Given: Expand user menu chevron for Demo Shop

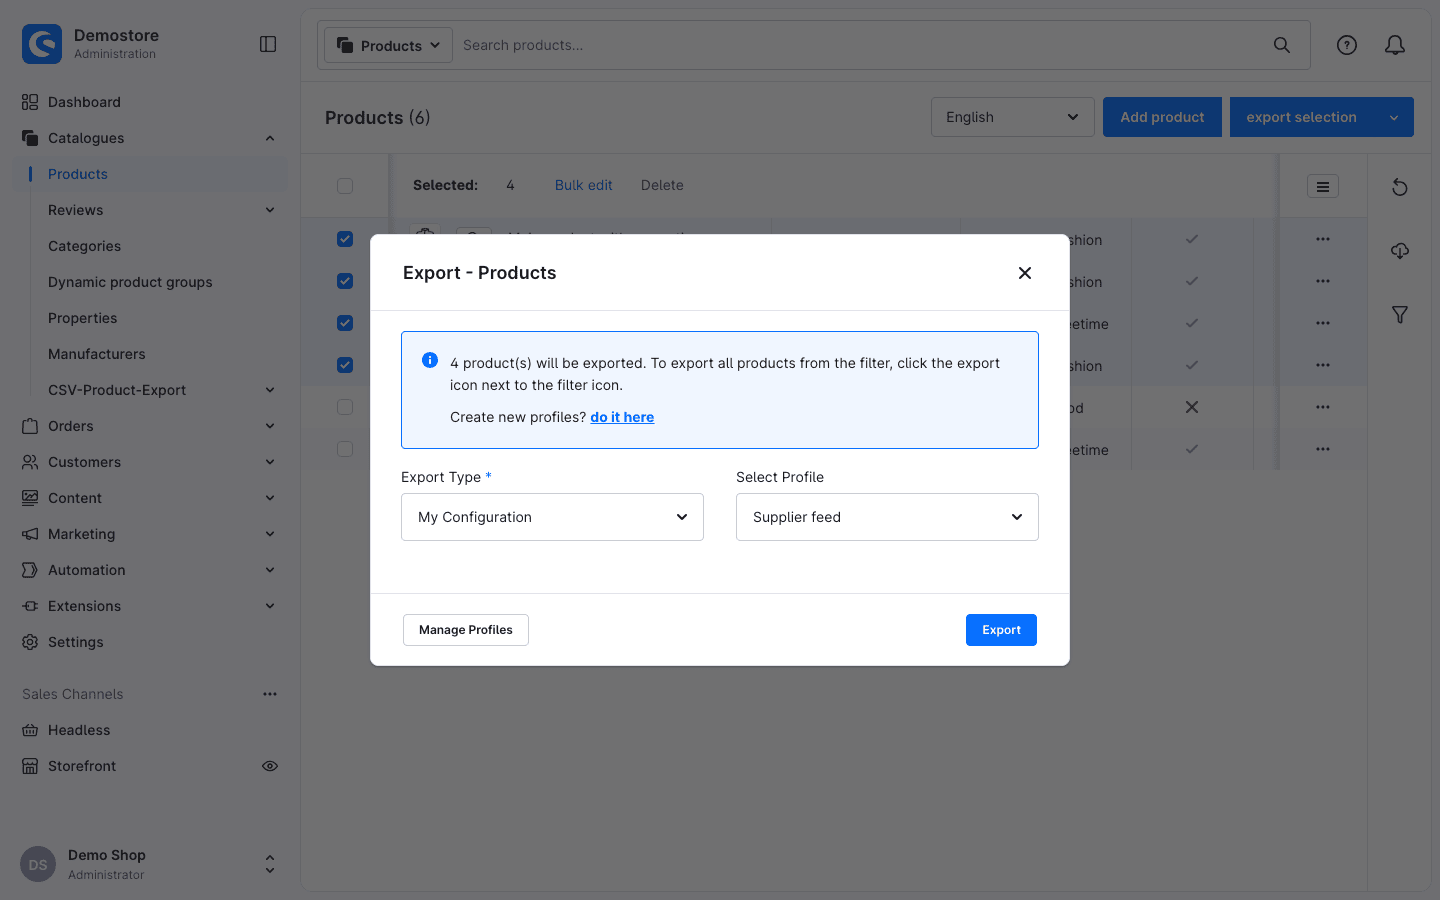Looking at the screenshot, I should [270, 864].
